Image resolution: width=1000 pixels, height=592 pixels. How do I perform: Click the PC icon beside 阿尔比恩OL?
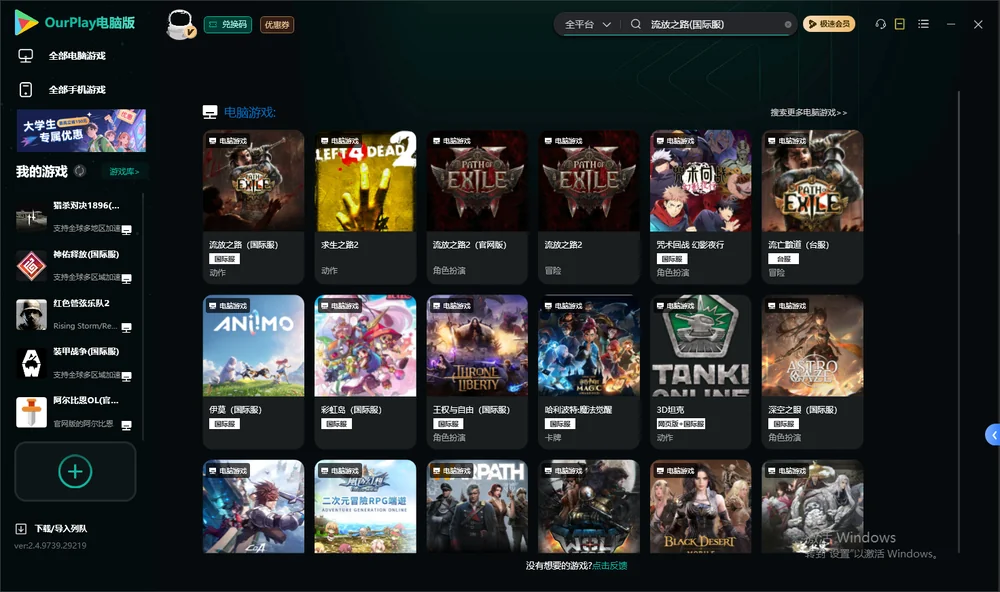pyautogui.click(x=126, y=426)
